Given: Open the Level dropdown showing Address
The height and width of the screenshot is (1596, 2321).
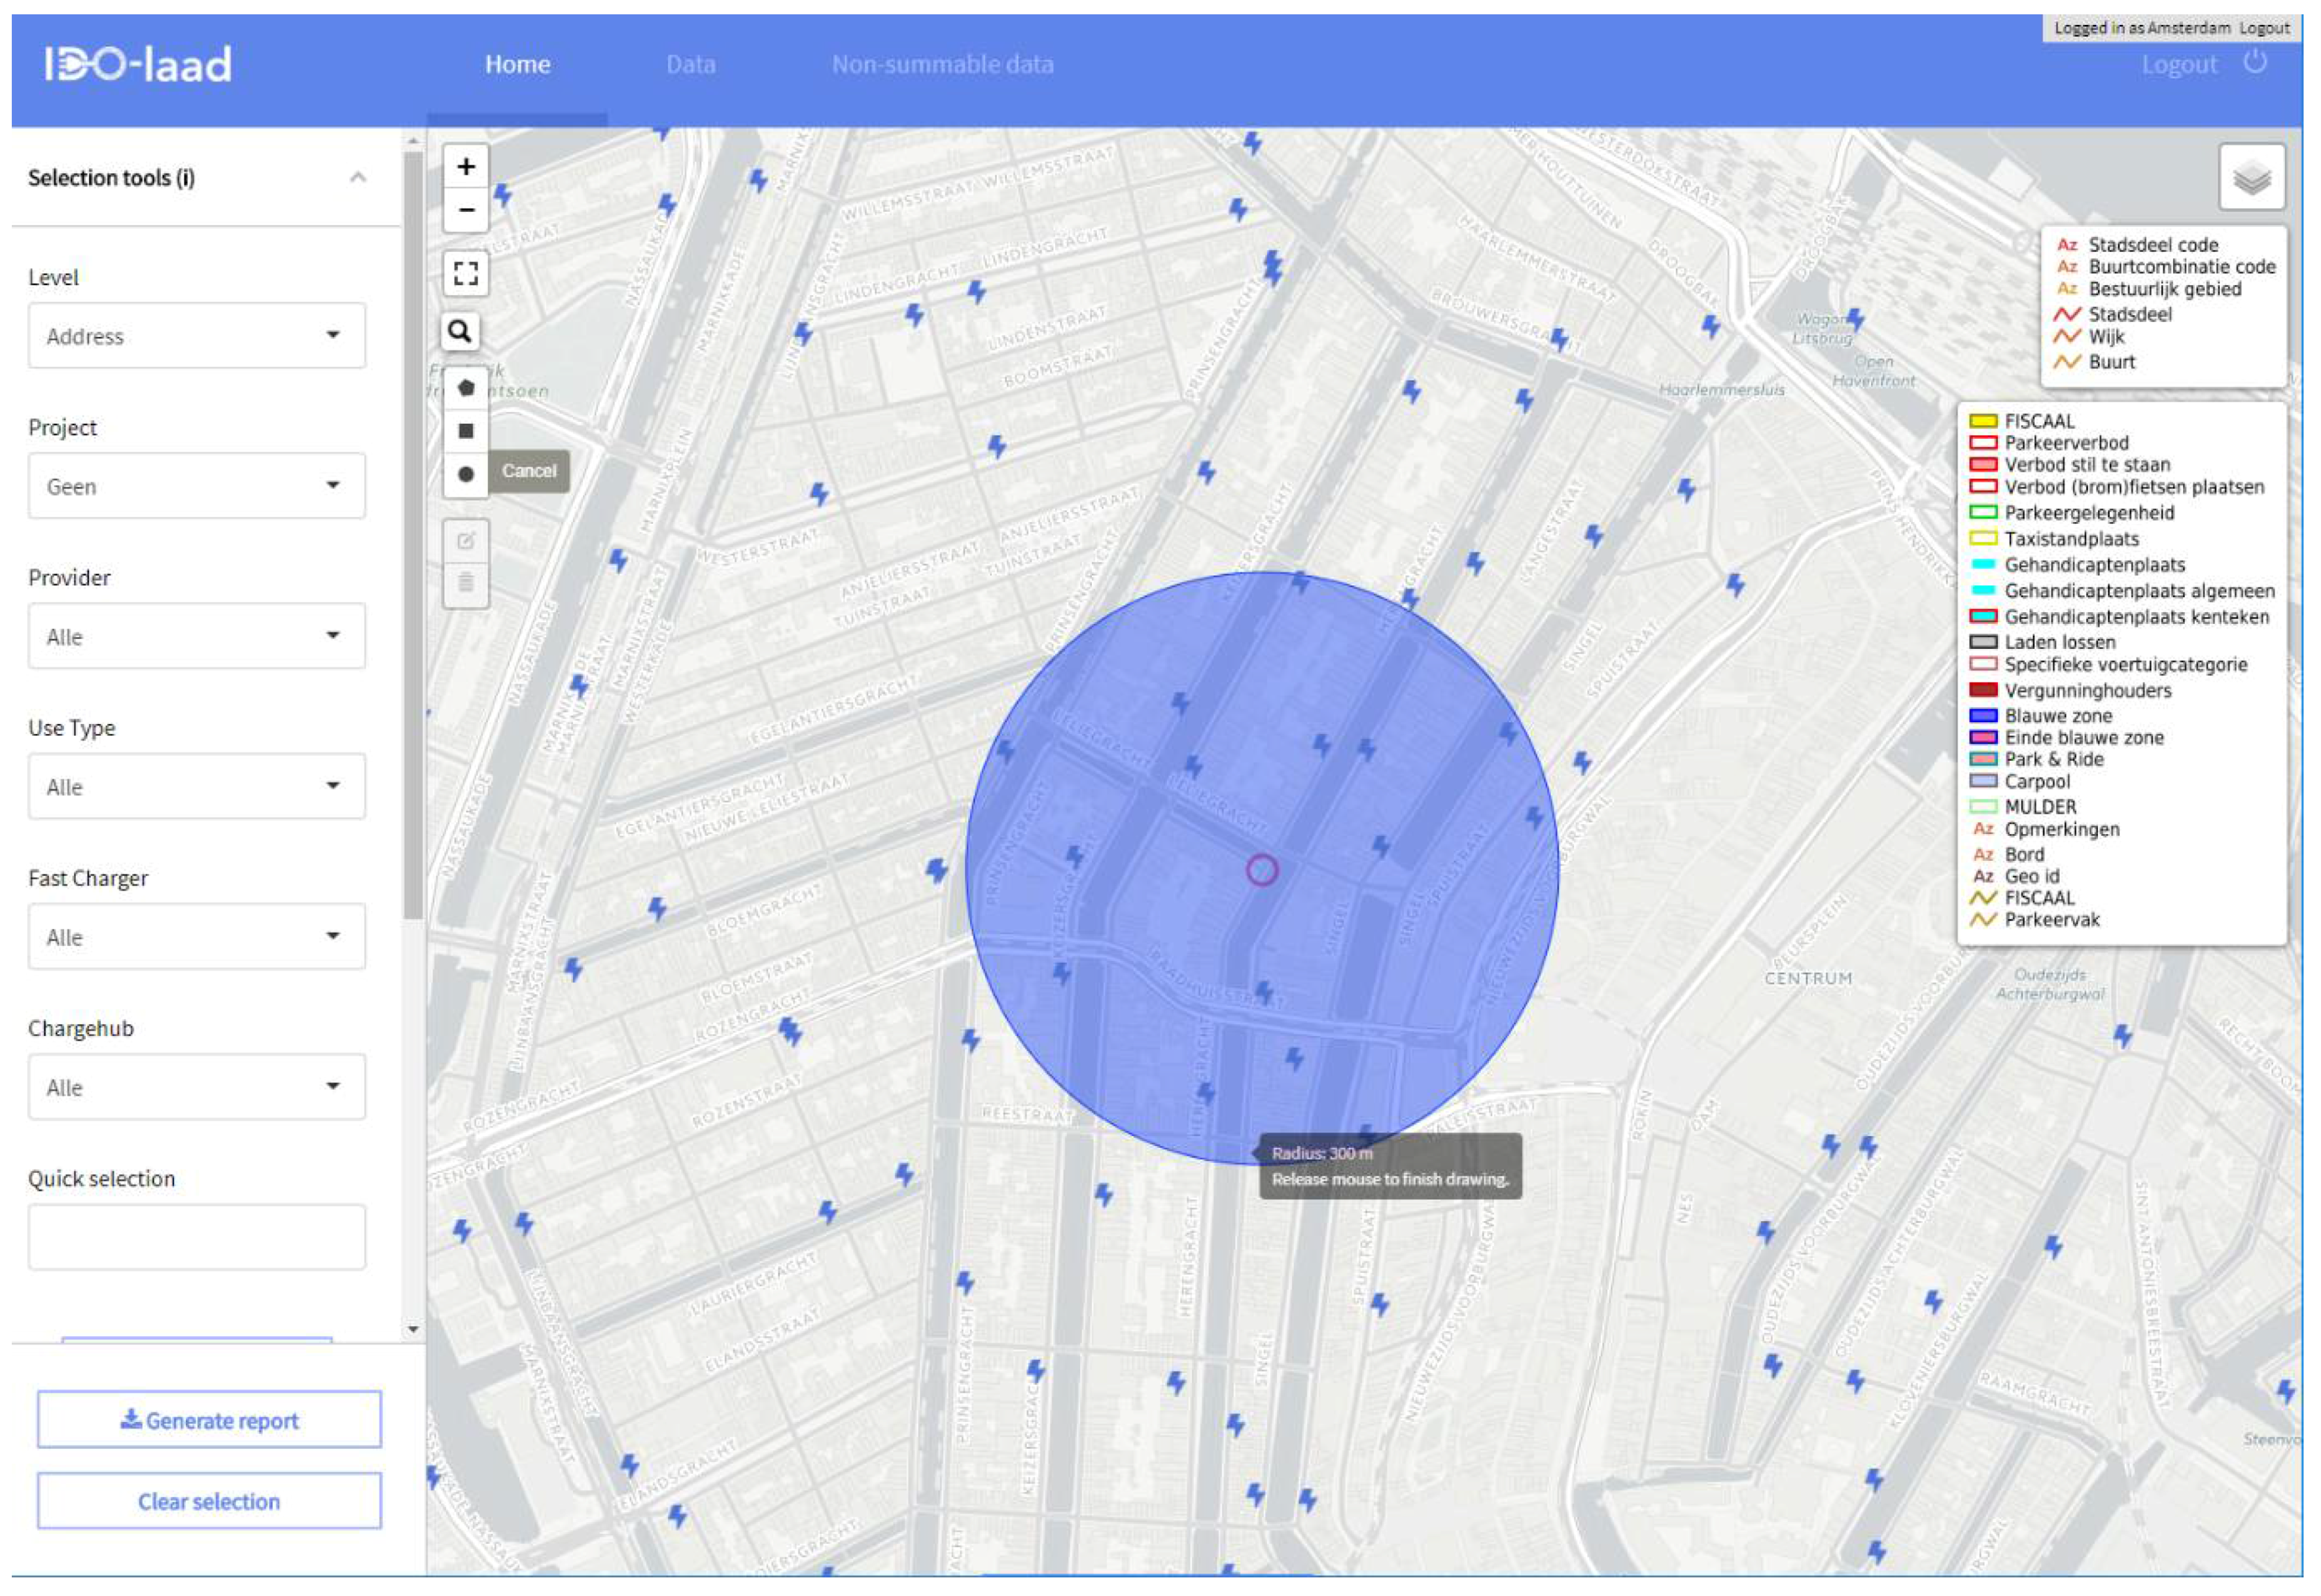Looking at the screenshot, I should click(x=197, y=336).
